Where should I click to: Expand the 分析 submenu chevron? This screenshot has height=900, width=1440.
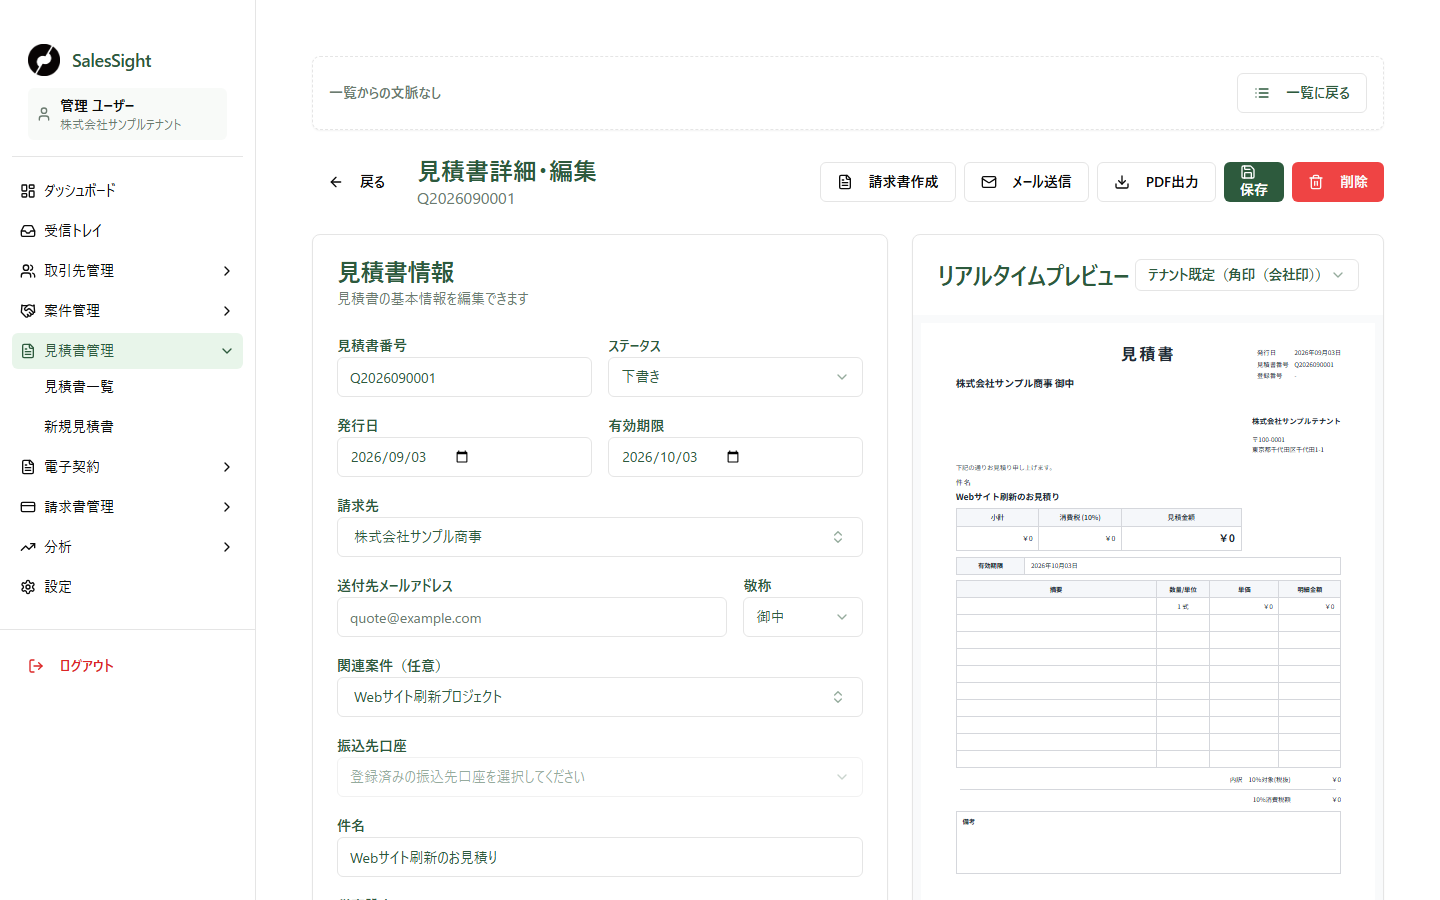click(227, 547)
